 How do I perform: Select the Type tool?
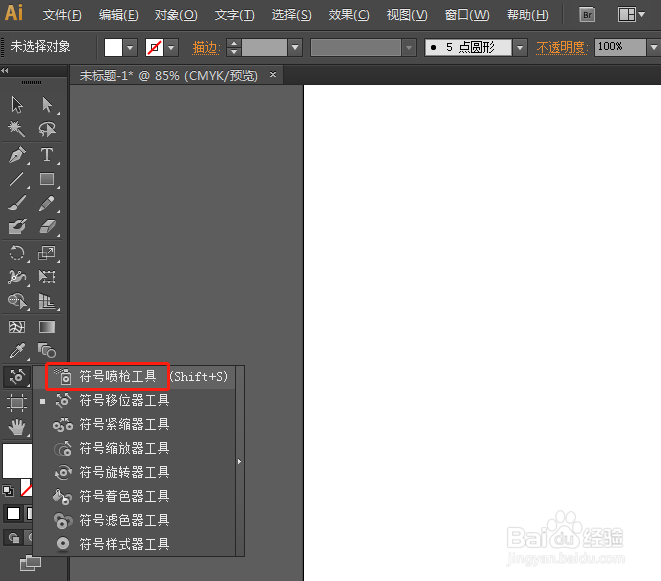pyautogui.click(x=47, y=155)
